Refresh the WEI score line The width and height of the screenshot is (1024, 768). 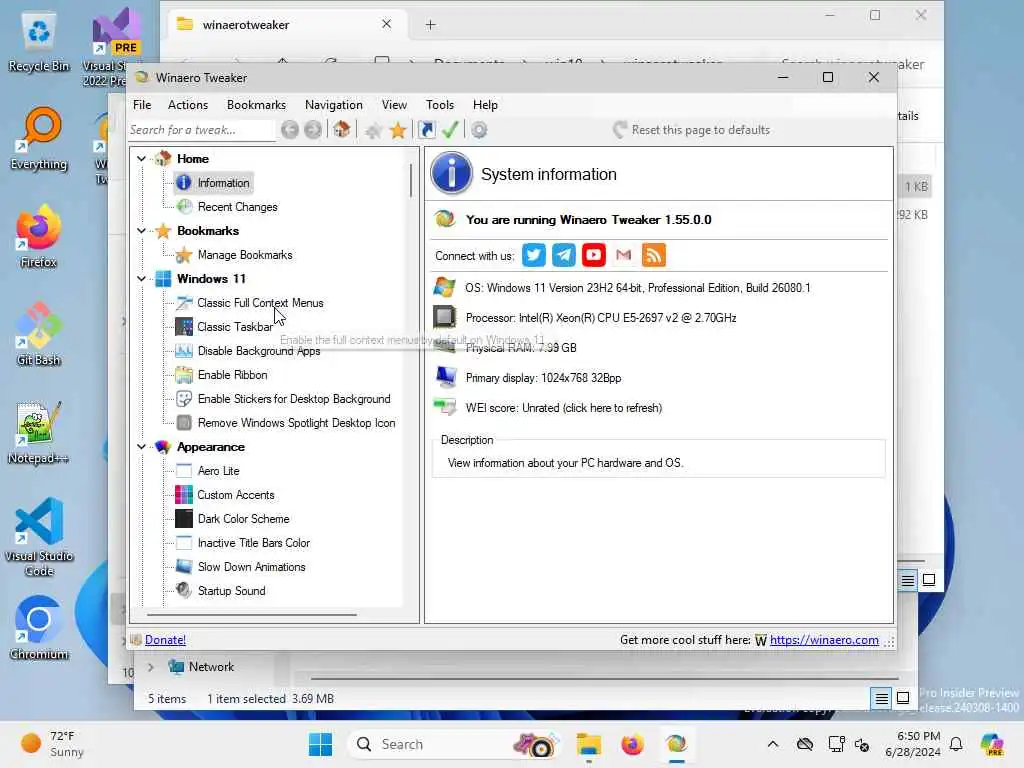[x=564, y=408]
